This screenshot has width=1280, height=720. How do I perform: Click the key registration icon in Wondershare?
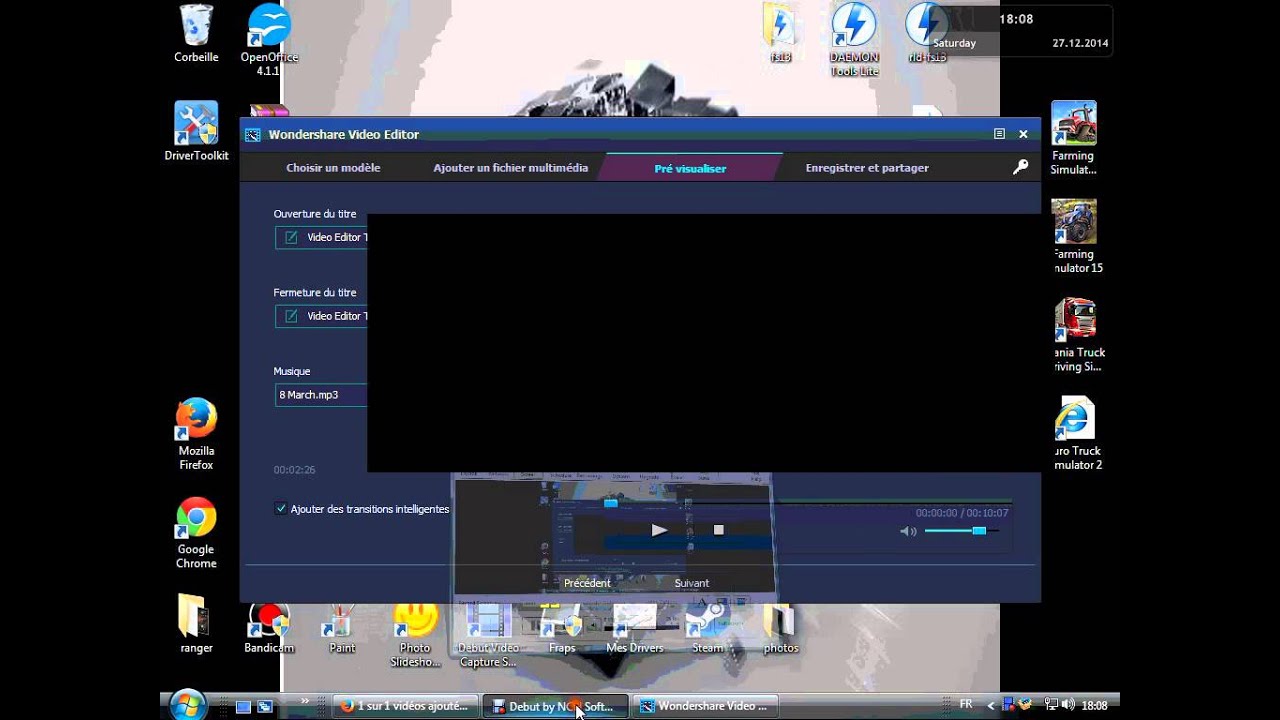(x=1020, y=167)
